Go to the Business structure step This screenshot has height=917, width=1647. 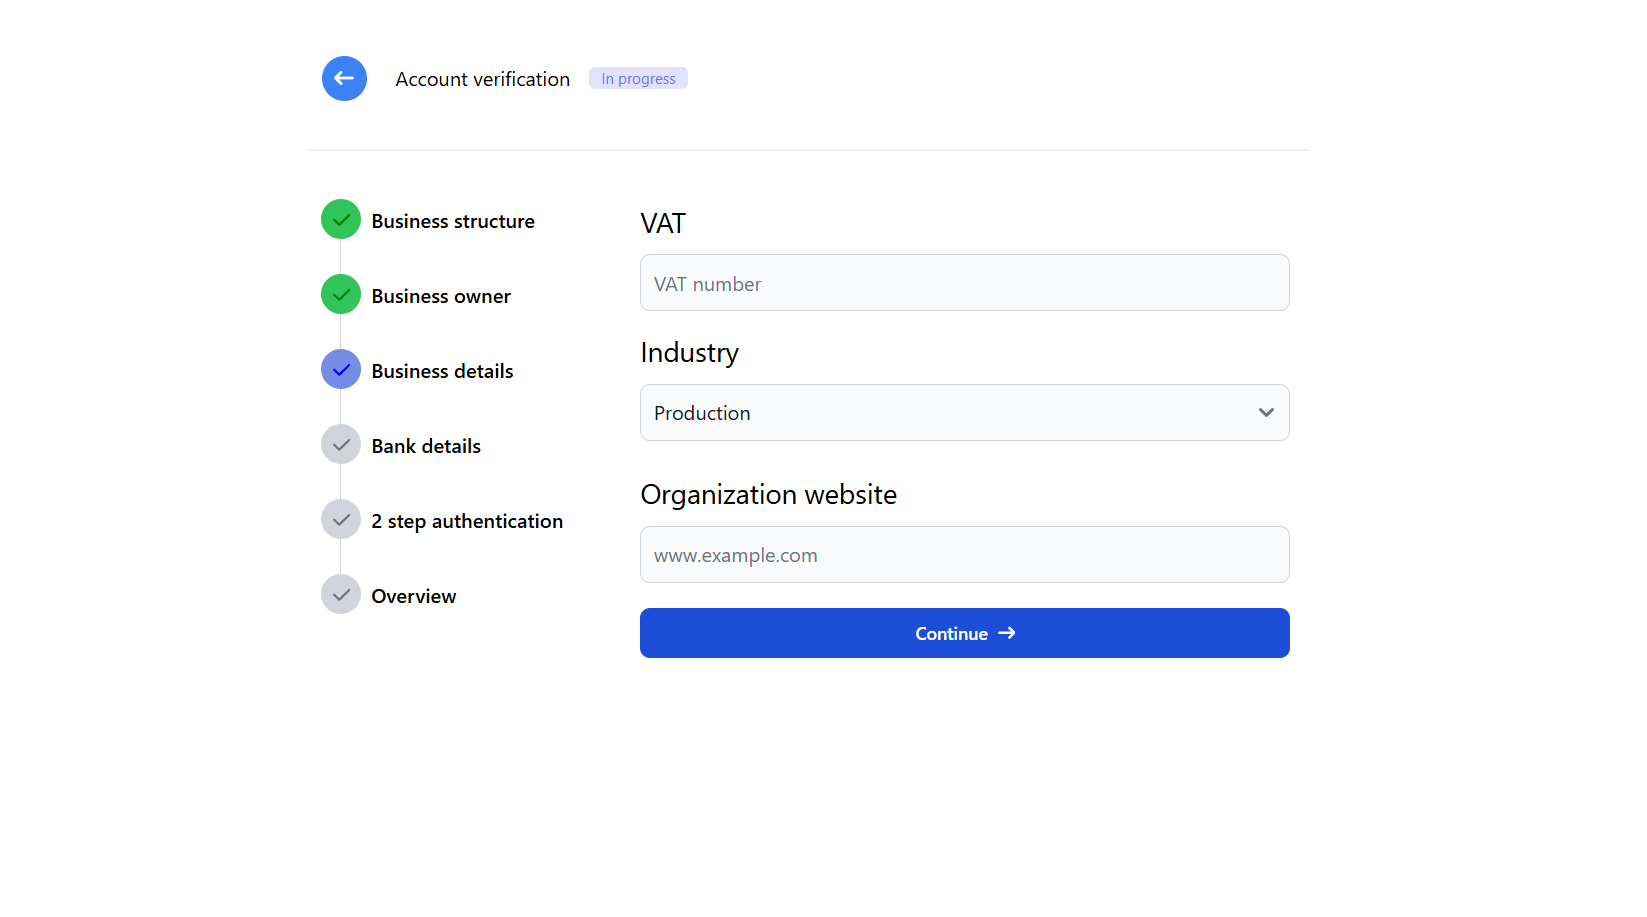[x=453, y=221]
